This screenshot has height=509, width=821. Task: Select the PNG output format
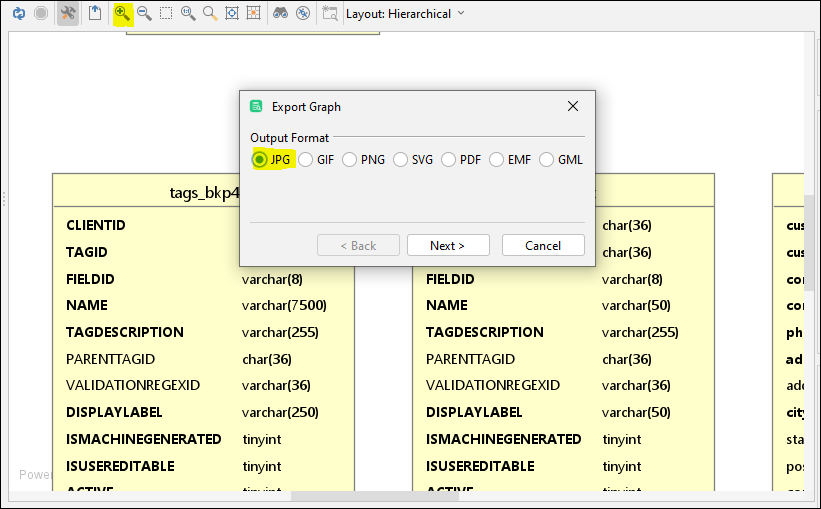[x=363, y=159]
